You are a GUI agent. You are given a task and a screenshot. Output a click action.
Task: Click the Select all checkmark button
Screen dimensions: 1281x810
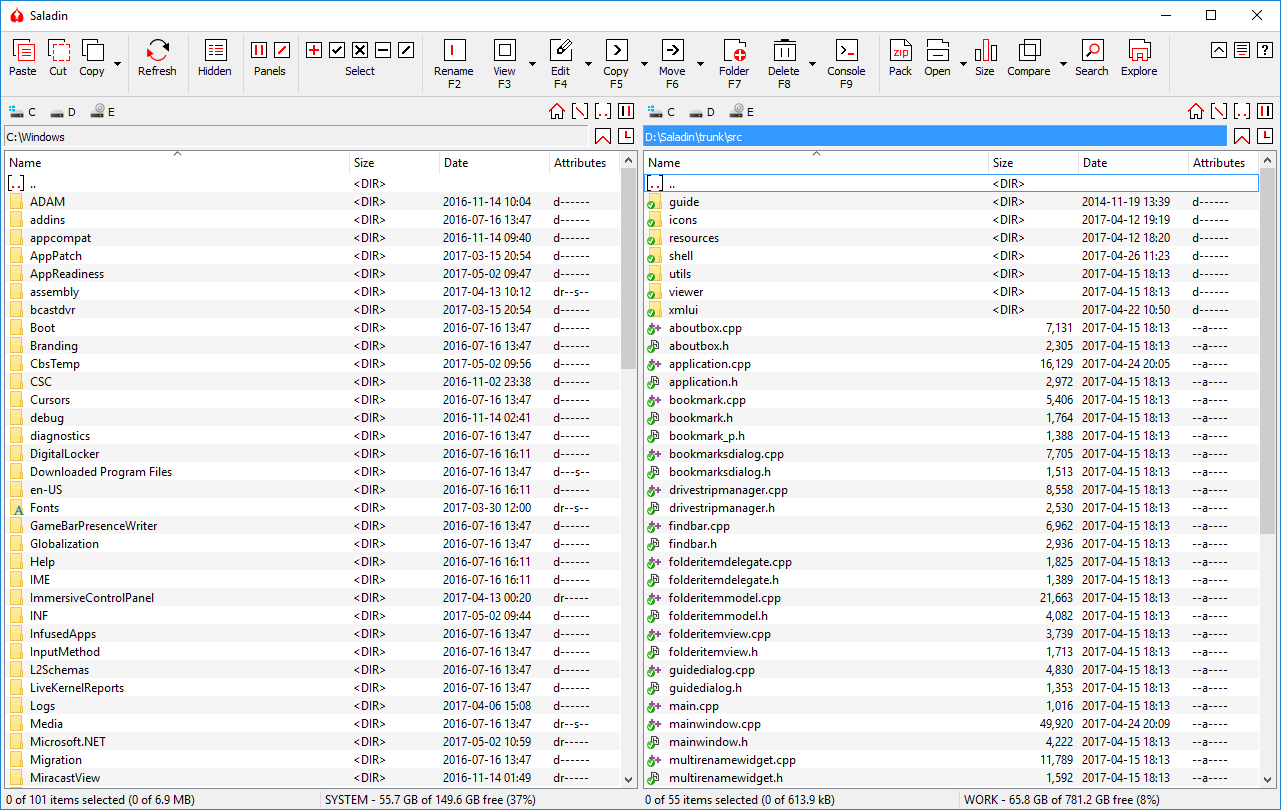[x=337, y=50]
